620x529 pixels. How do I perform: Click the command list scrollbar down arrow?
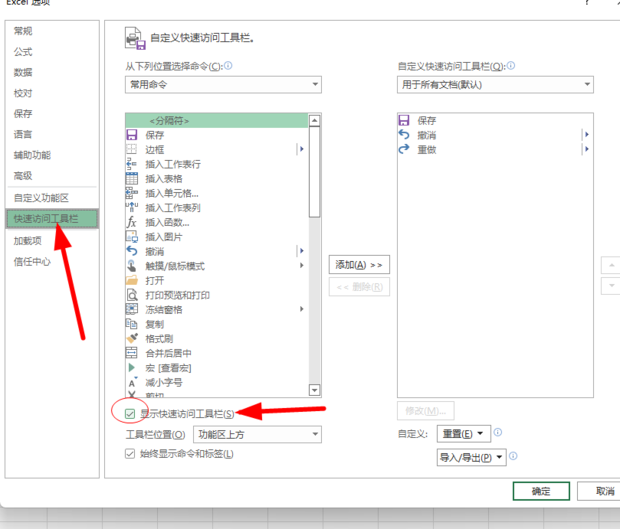(315, 390)
